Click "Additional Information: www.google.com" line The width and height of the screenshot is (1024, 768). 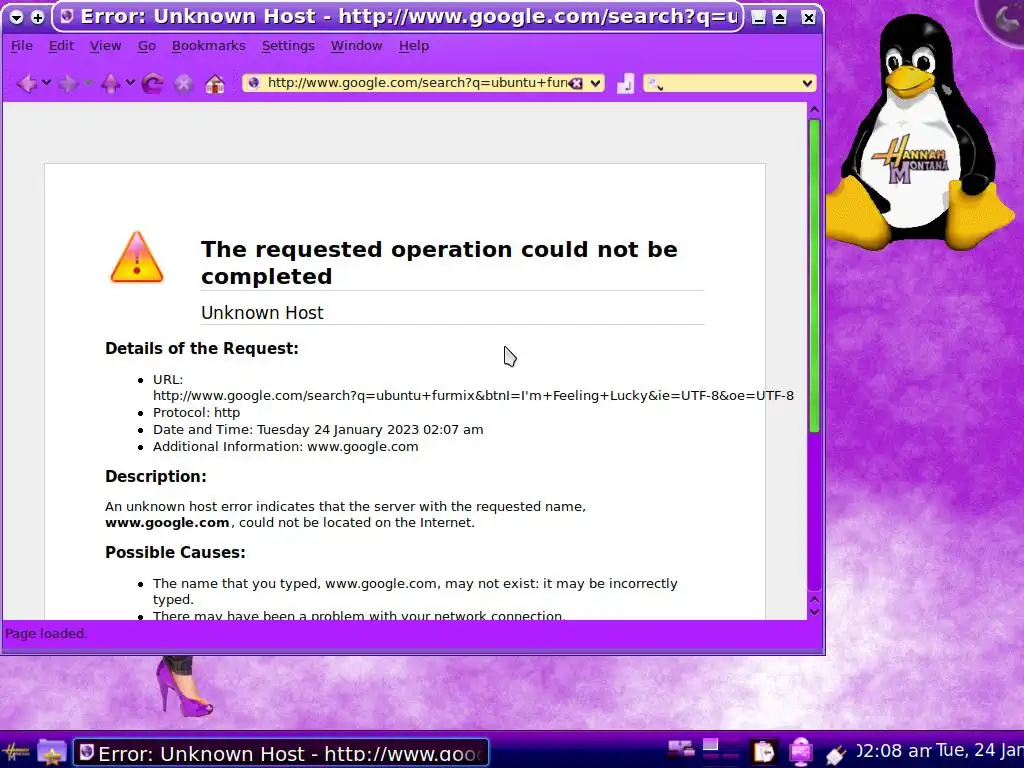[x=285, y=447]
